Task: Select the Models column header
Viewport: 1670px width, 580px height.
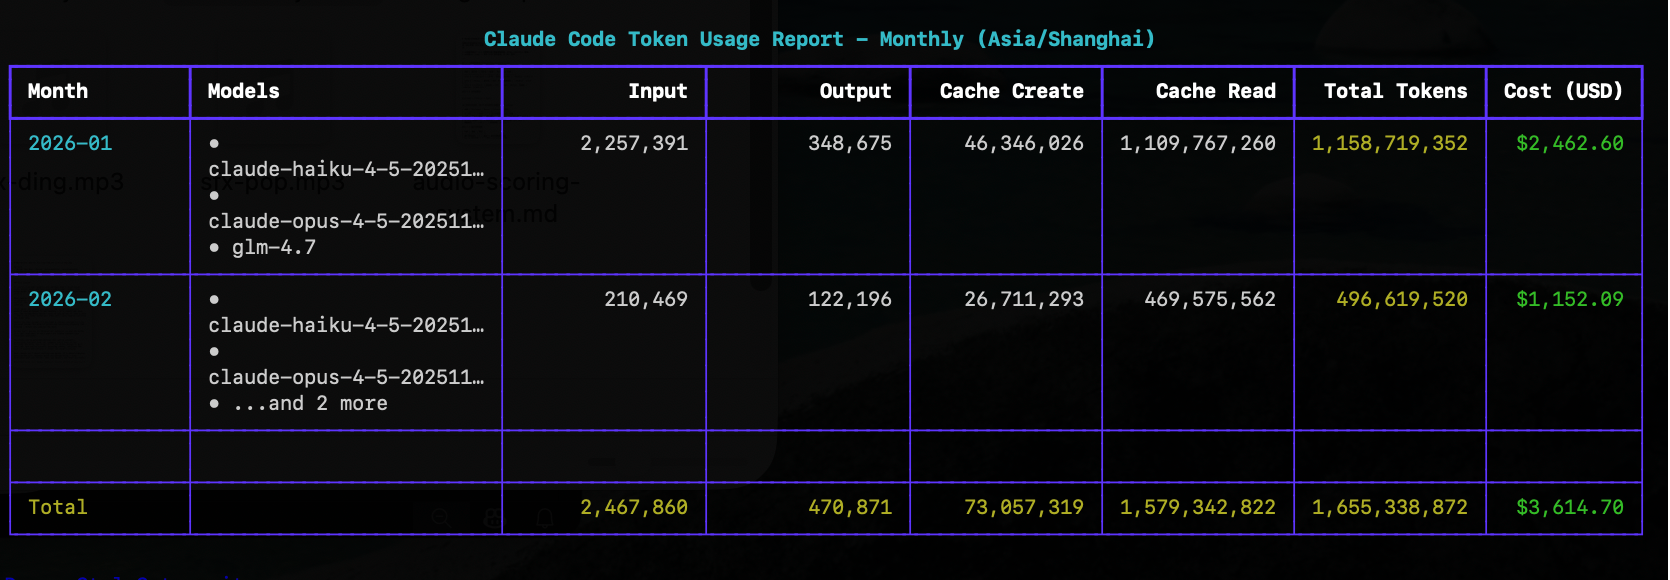Action: pos(243,91)
